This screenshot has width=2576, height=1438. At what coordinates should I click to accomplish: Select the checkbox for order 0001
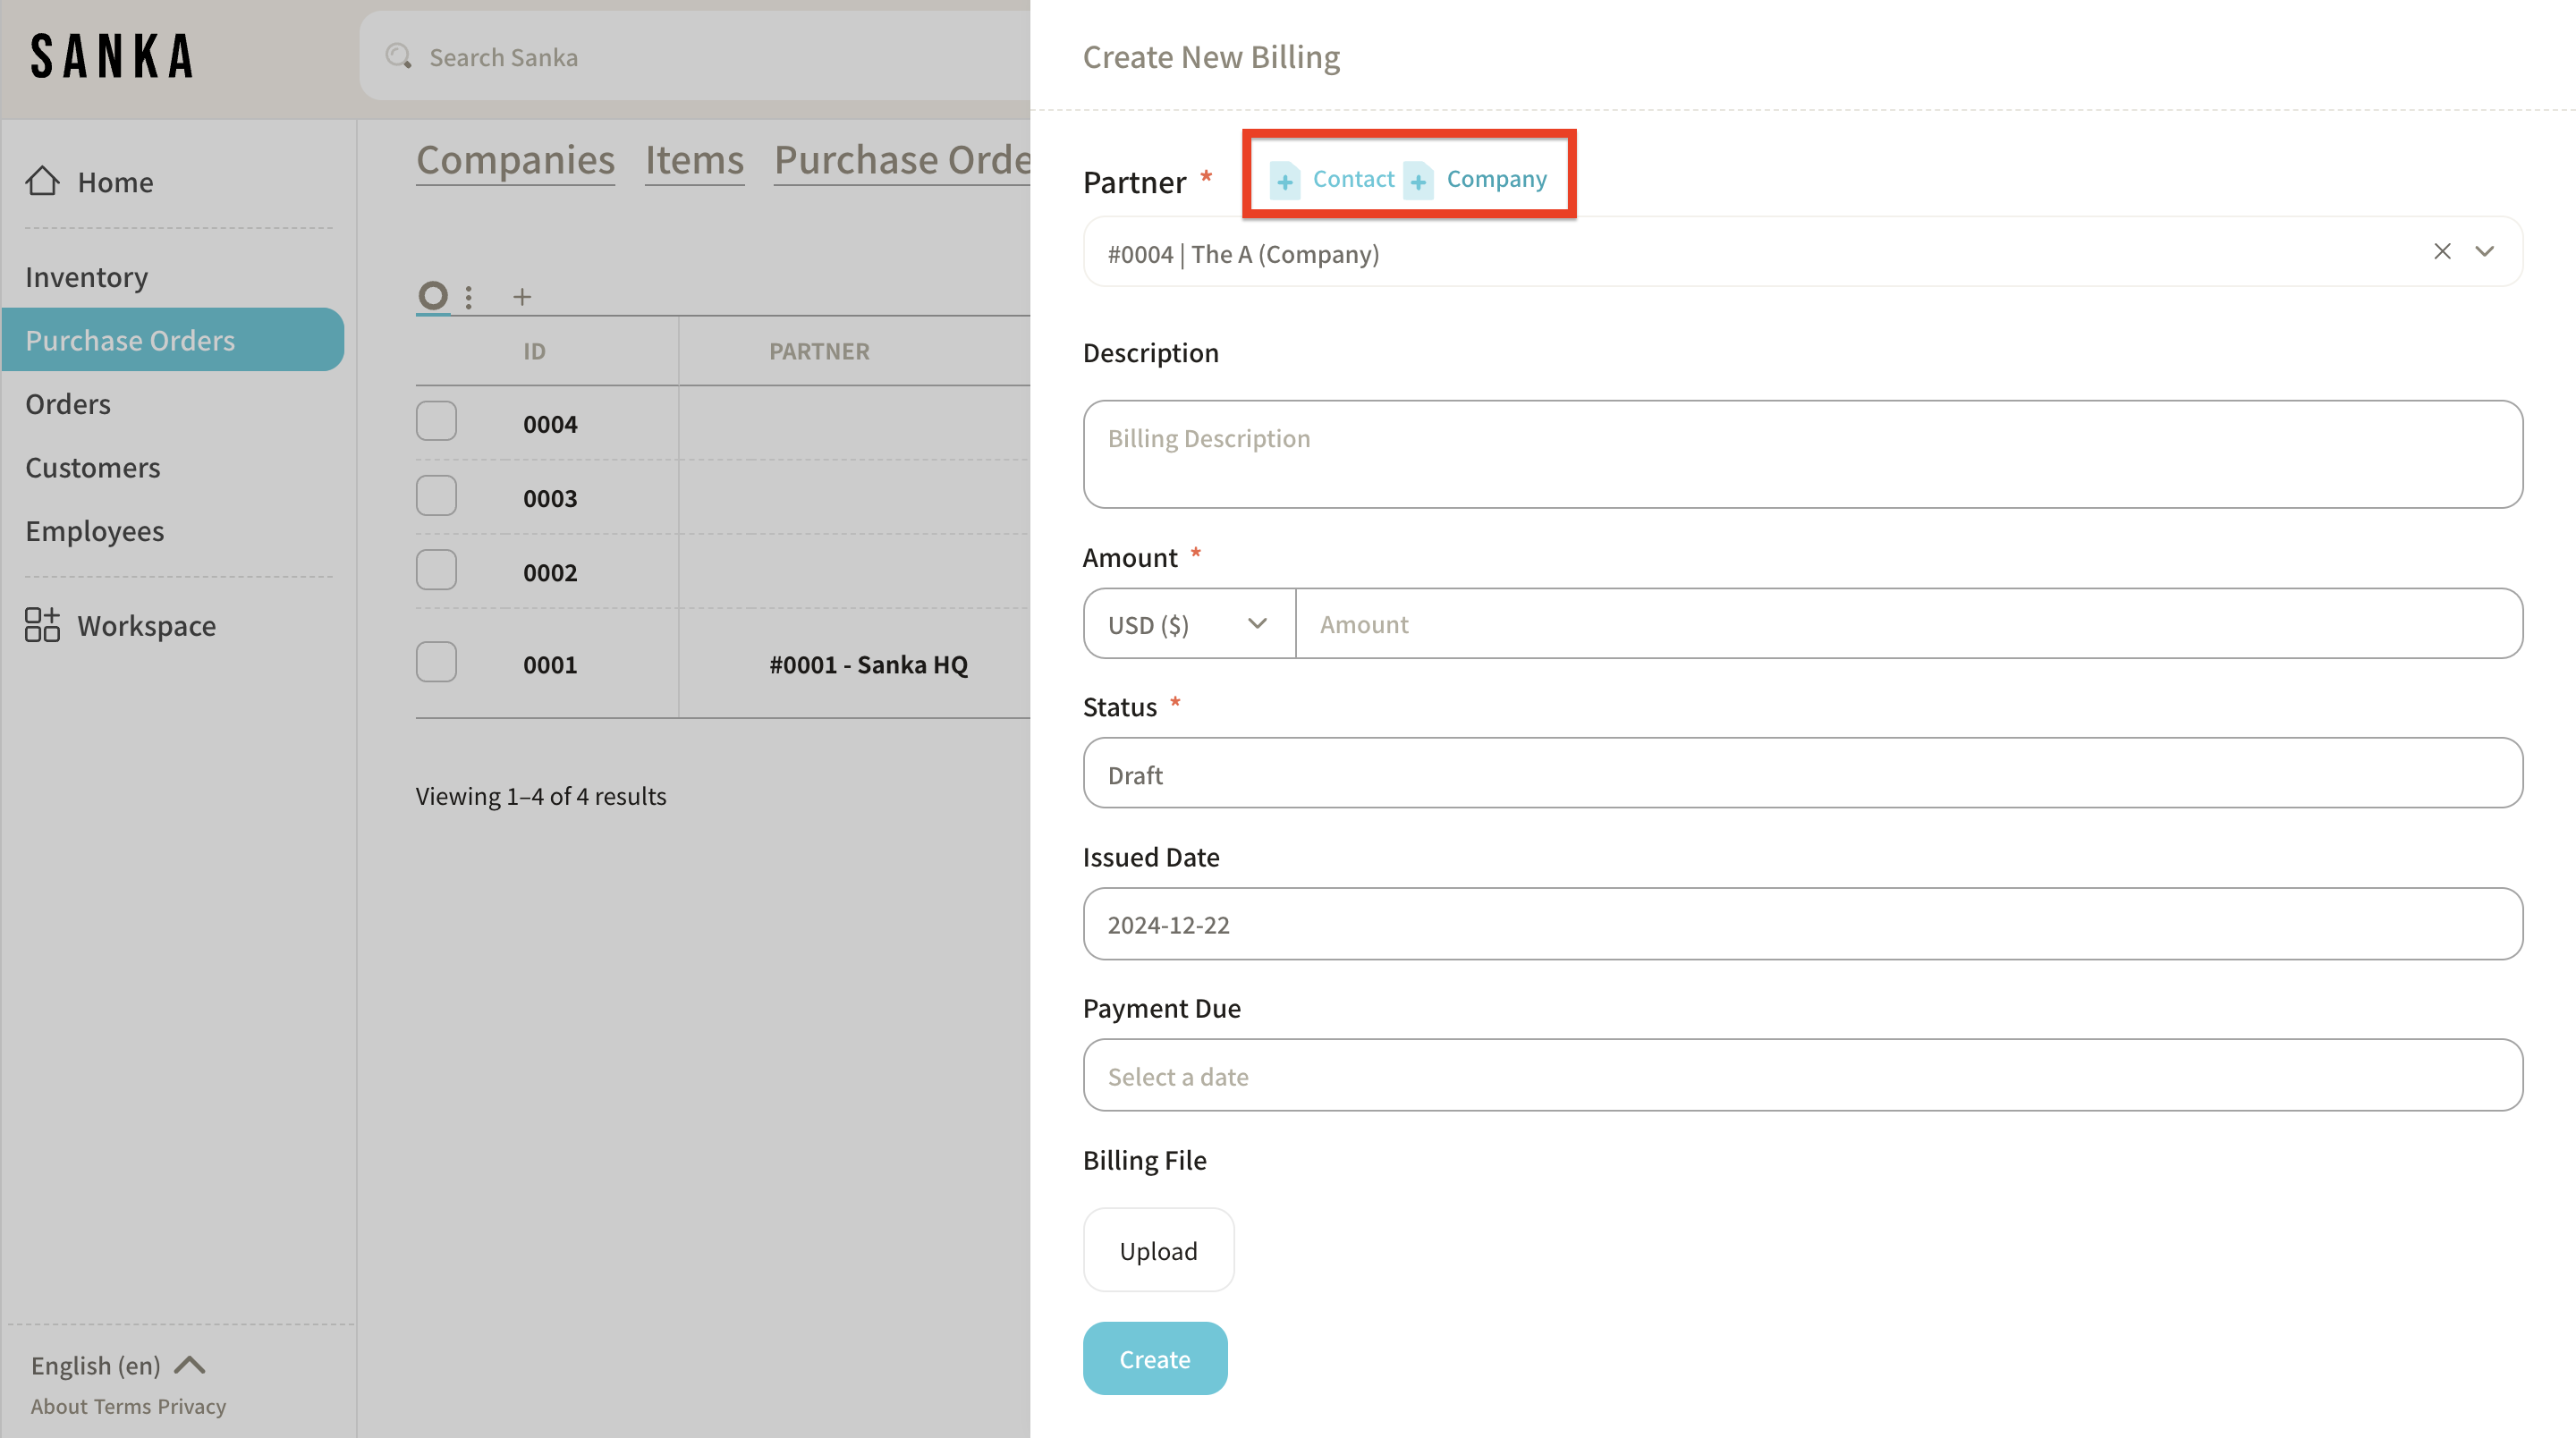(436, 663)
